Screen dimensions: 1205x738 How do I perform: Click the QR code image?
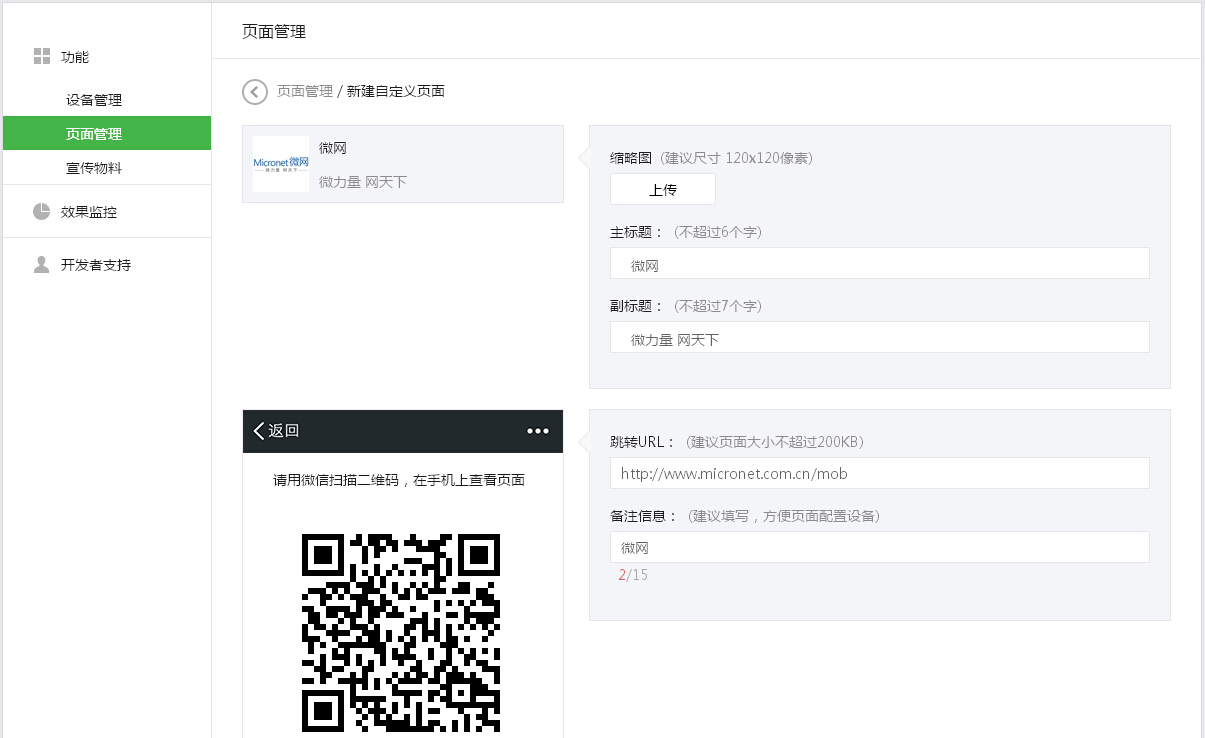click(x=401, y=633)
